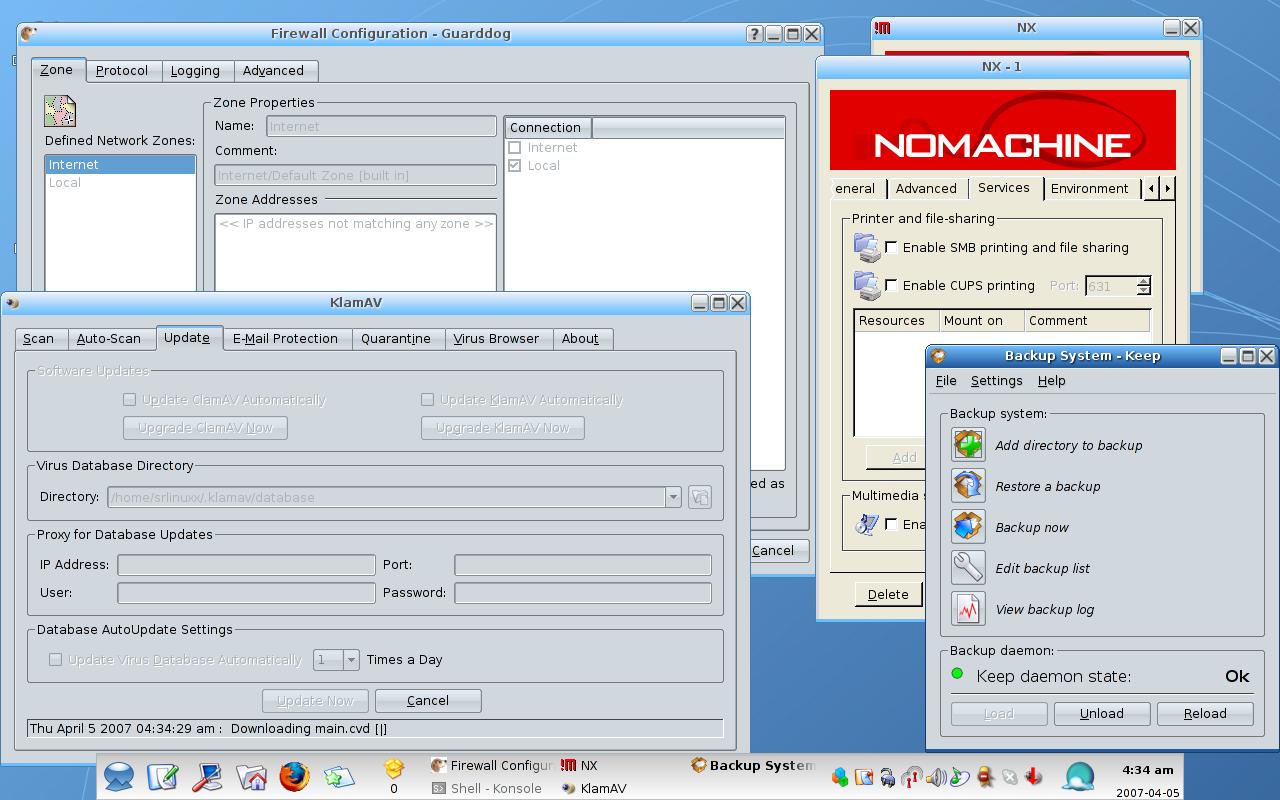This screenshot has height=800, width=1280.
Task: Click the Update Now button
Action: (315, 700)
